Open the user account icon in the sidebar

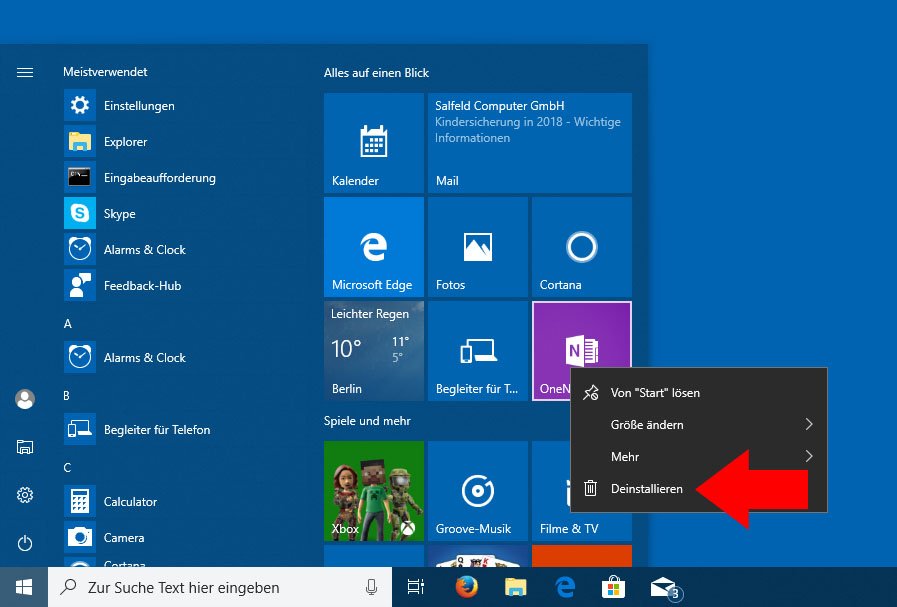24,399
